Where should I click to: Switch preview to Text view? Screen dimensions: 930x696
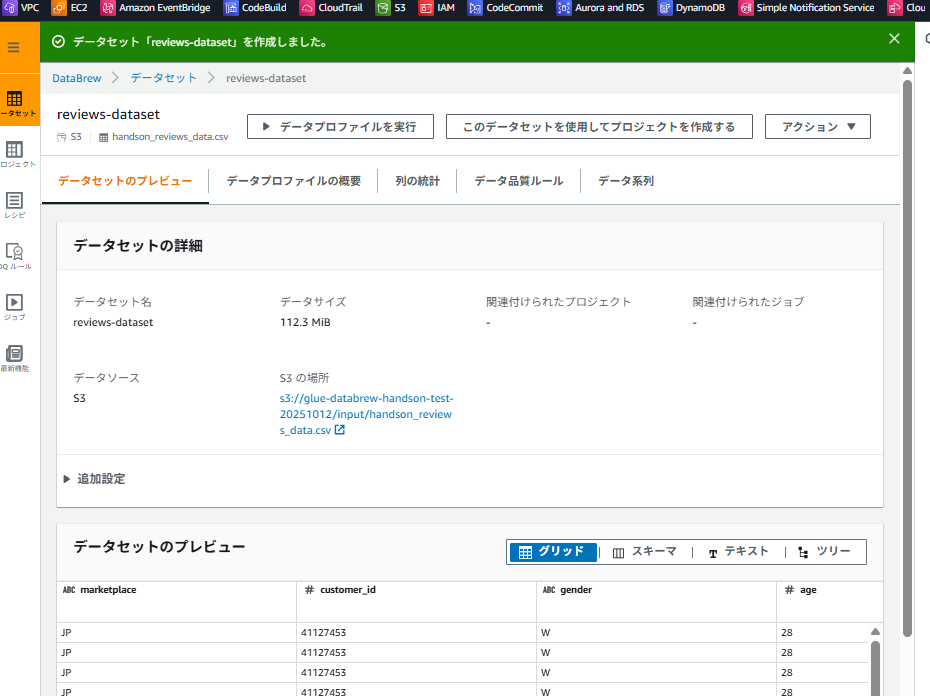(738, 552)
